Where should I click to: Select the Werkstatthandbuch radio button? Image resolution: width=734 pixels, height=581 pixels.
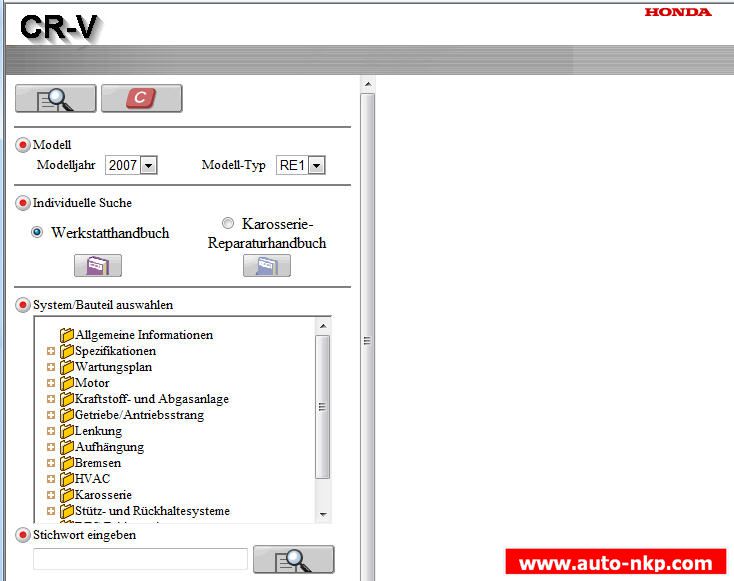point(37,232)
